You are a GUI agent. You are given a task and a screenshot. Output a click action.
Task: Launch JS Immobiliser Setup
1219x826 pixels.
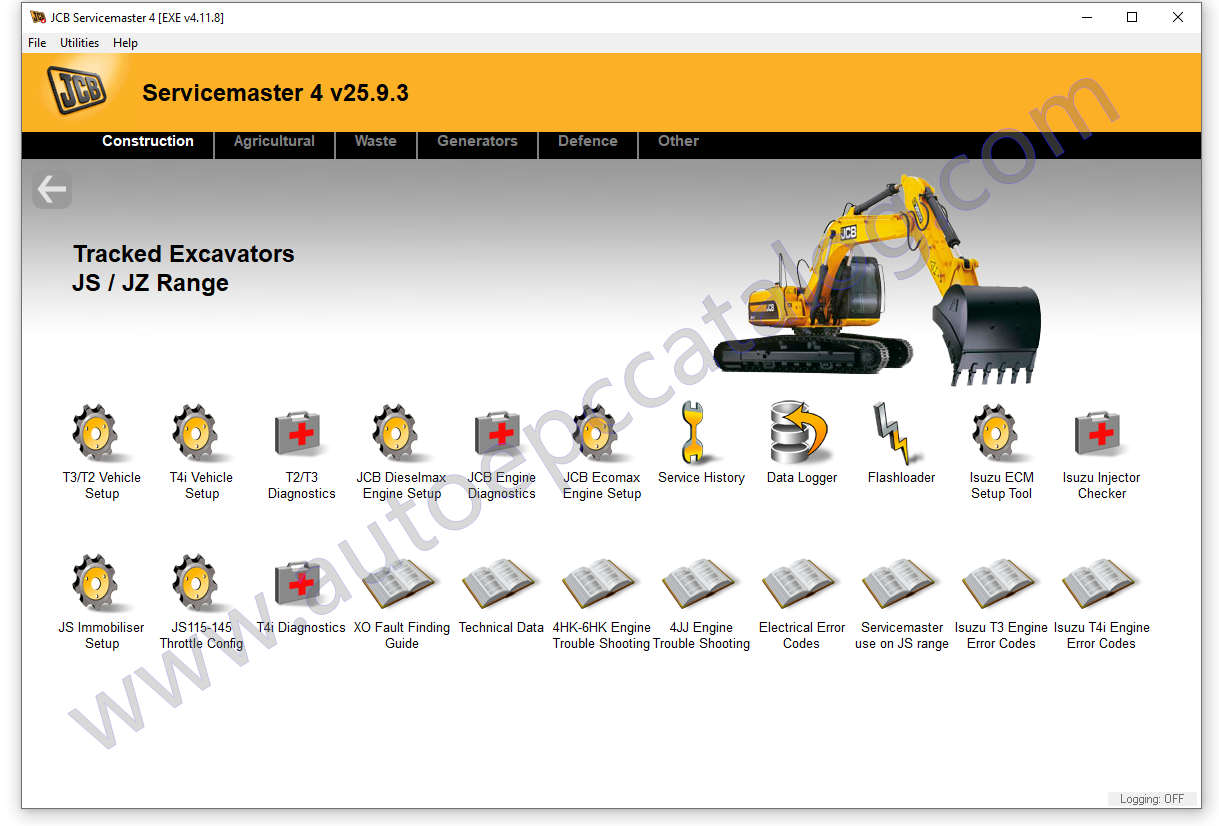100,585
